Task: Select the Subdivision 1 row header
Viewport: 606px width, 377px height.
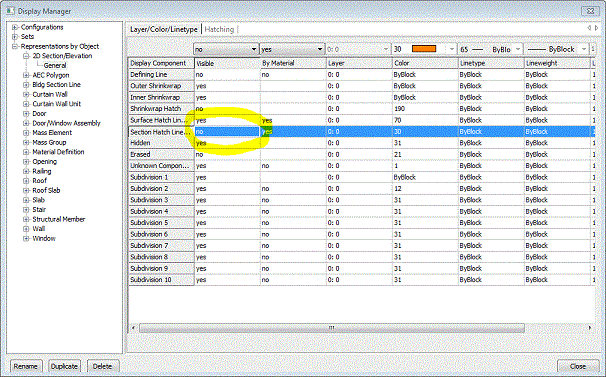Action: [x=161, y=177]
